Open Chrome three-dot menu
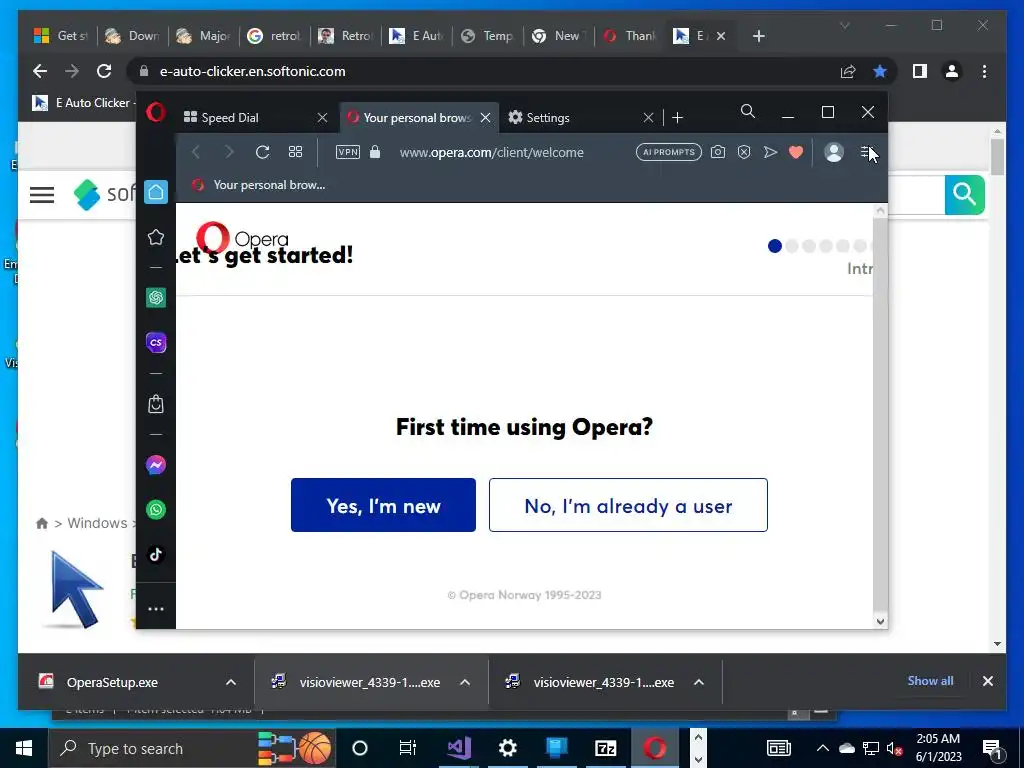1024x768 pixels. [x=984, y=71]
